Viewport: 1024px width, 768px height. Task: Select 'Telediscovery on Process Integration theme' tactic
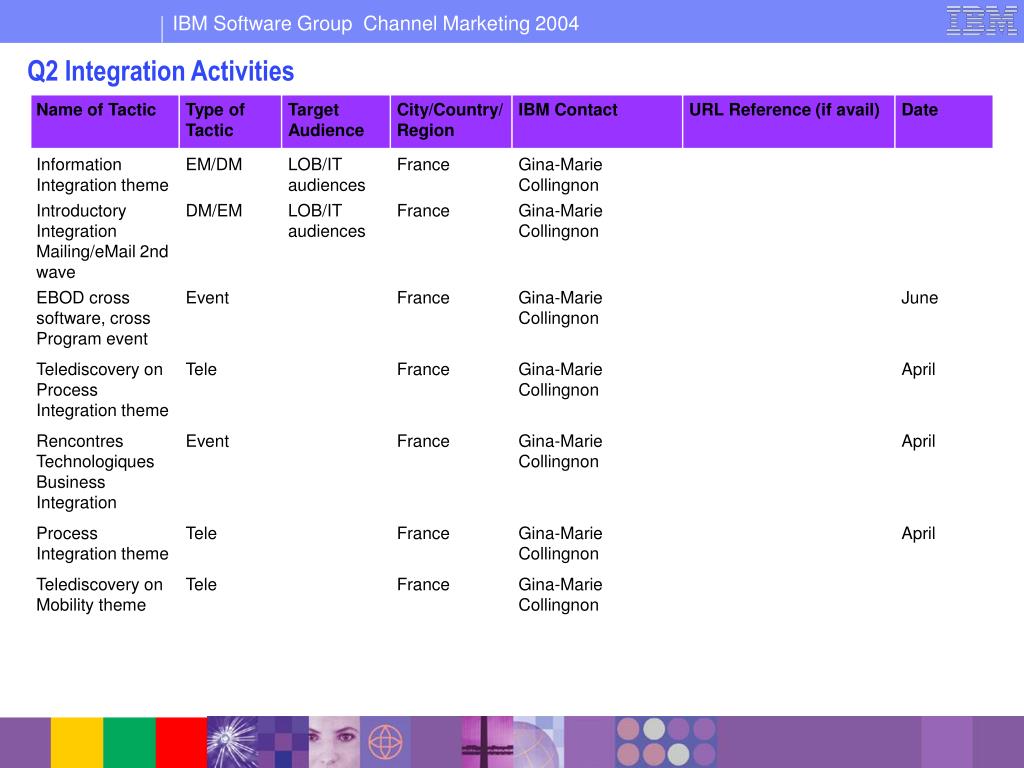click(103, 390)
